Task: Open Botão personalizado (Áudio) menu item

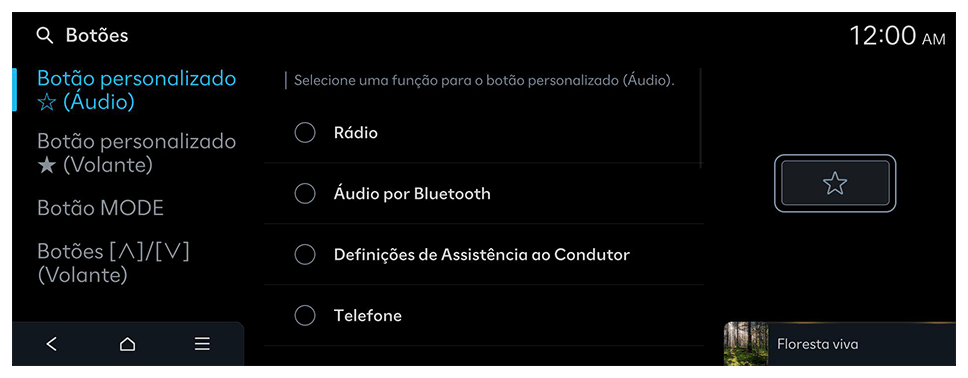Action: click(136, 90)
